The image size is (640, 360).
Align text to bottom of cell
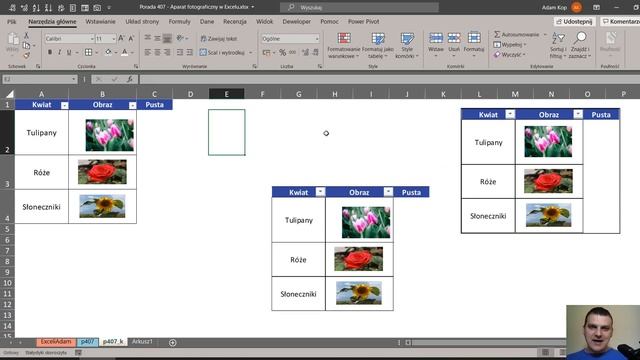tap(167, 38)
